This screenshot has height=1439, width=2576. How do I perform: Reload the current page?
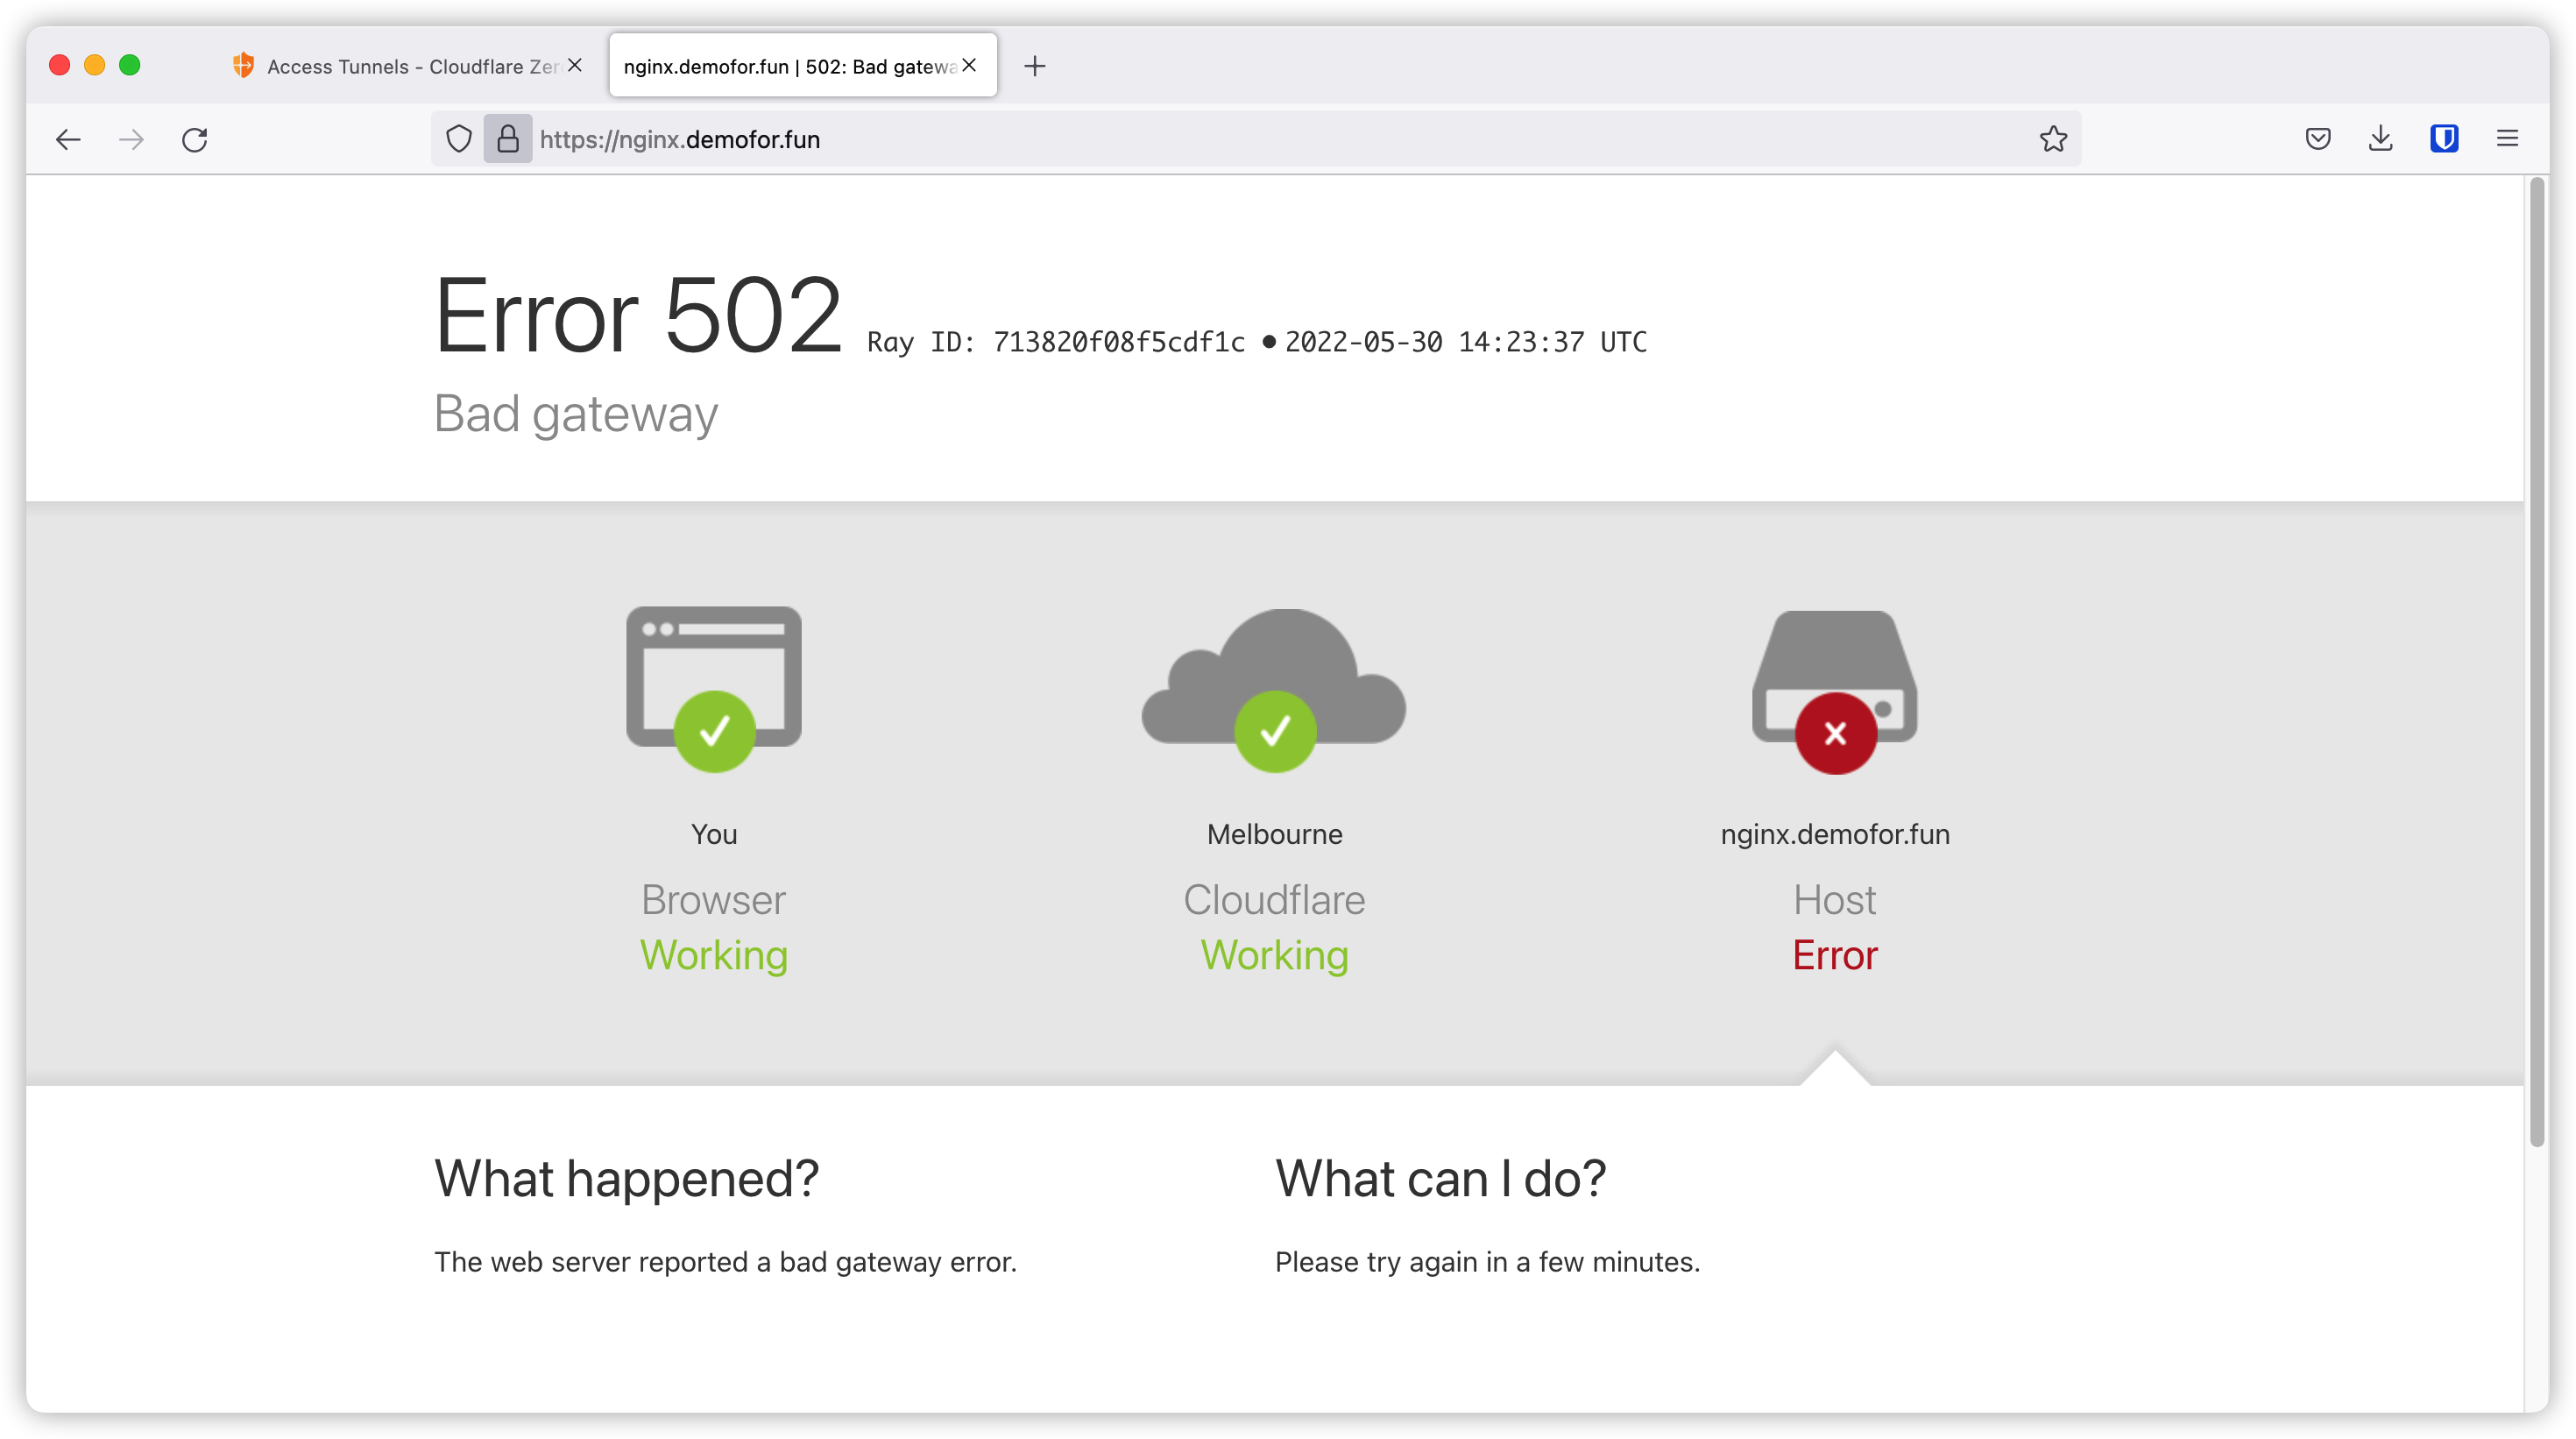pos(195,139)
